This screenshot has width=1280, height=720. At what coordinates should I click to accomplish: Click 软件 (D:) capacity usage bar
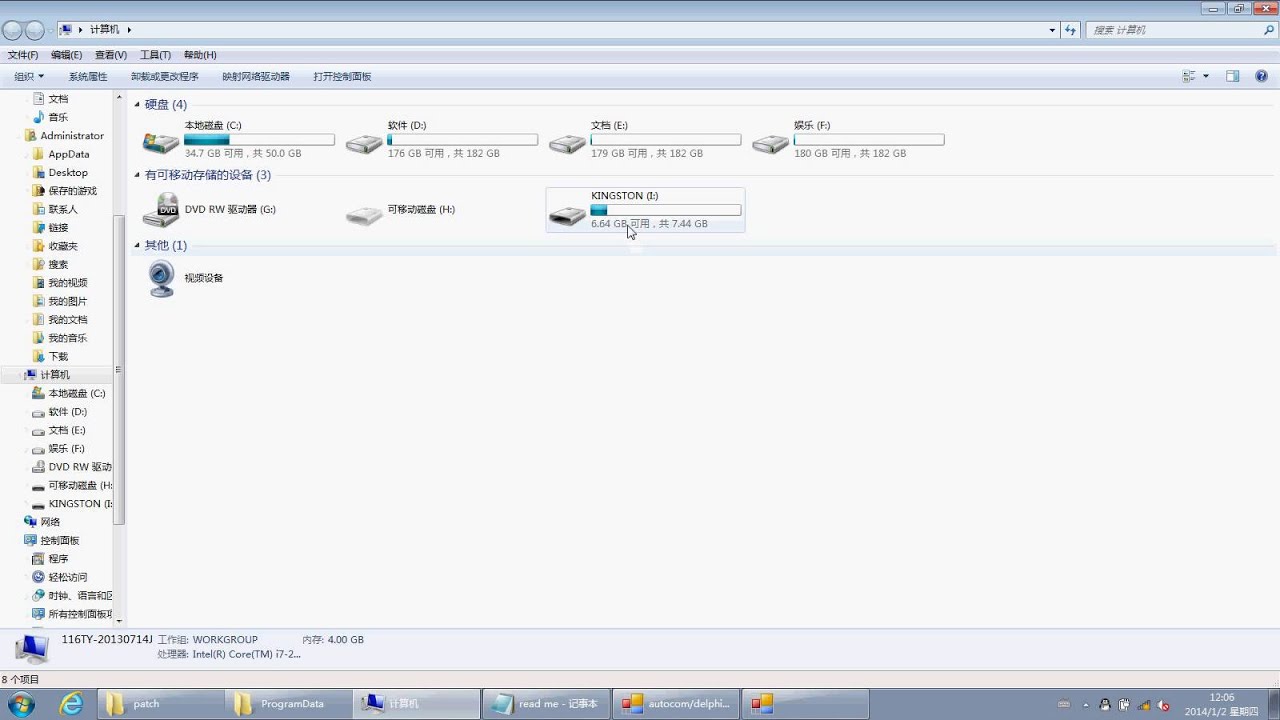point(462,140)
